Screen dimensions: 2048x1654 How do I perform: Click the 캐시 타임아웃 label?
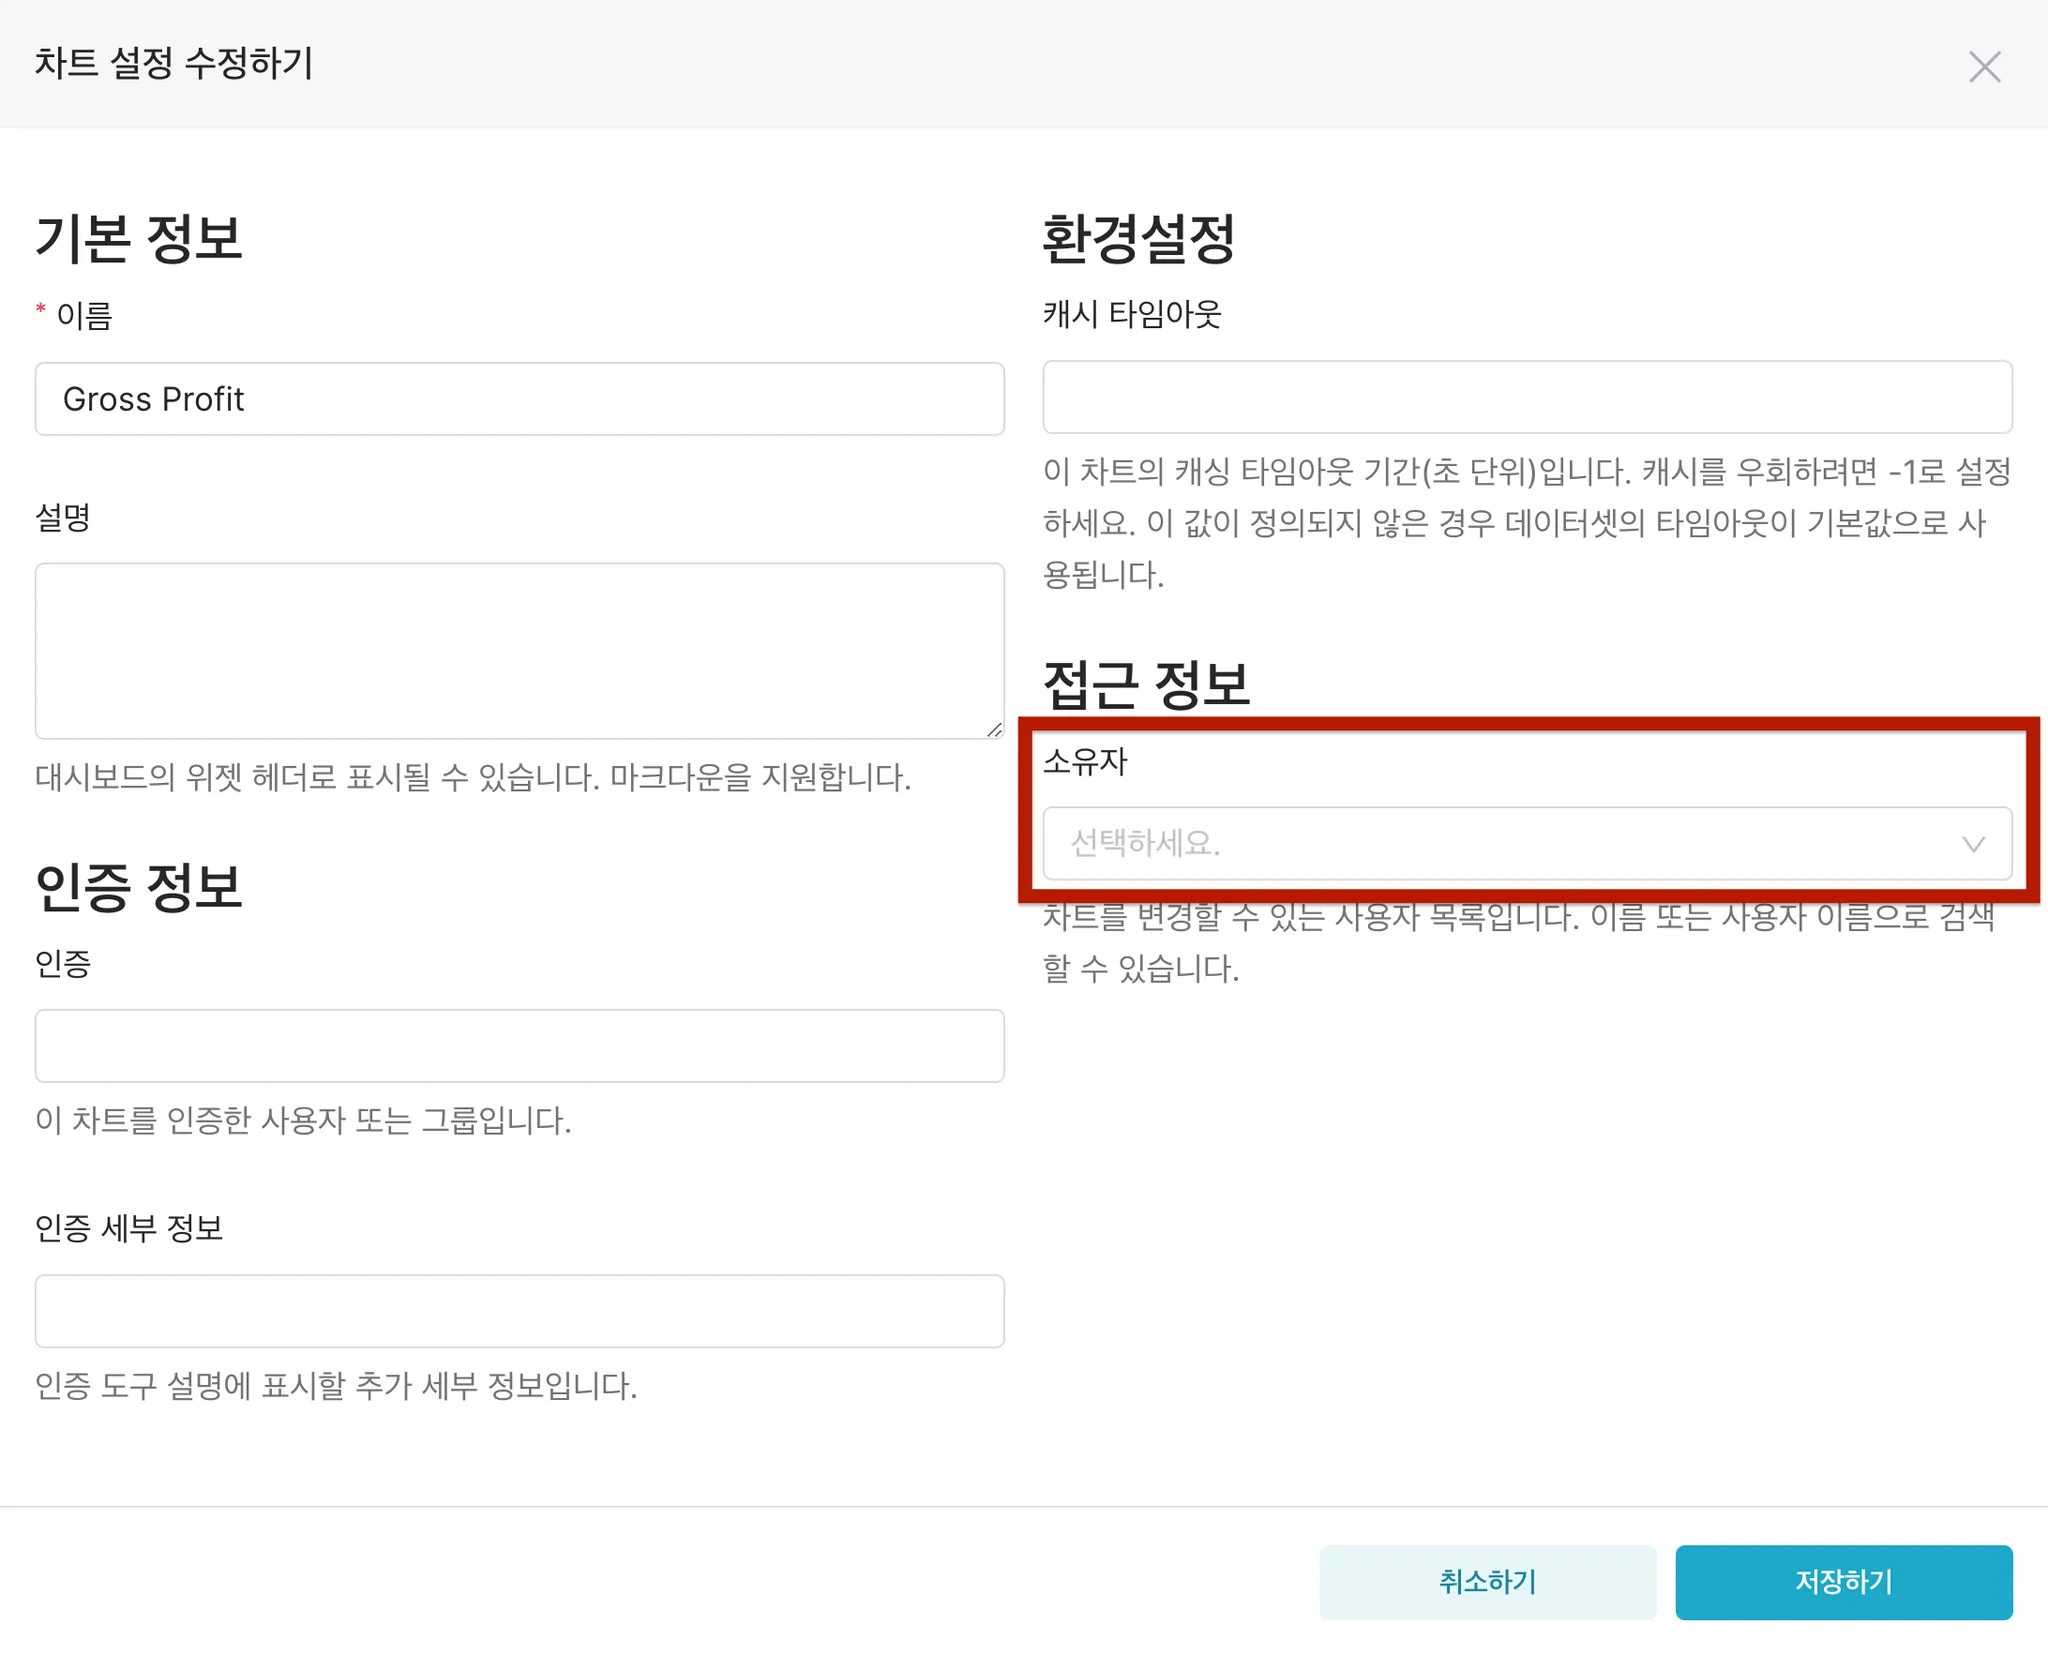[x=1132, y=314]
